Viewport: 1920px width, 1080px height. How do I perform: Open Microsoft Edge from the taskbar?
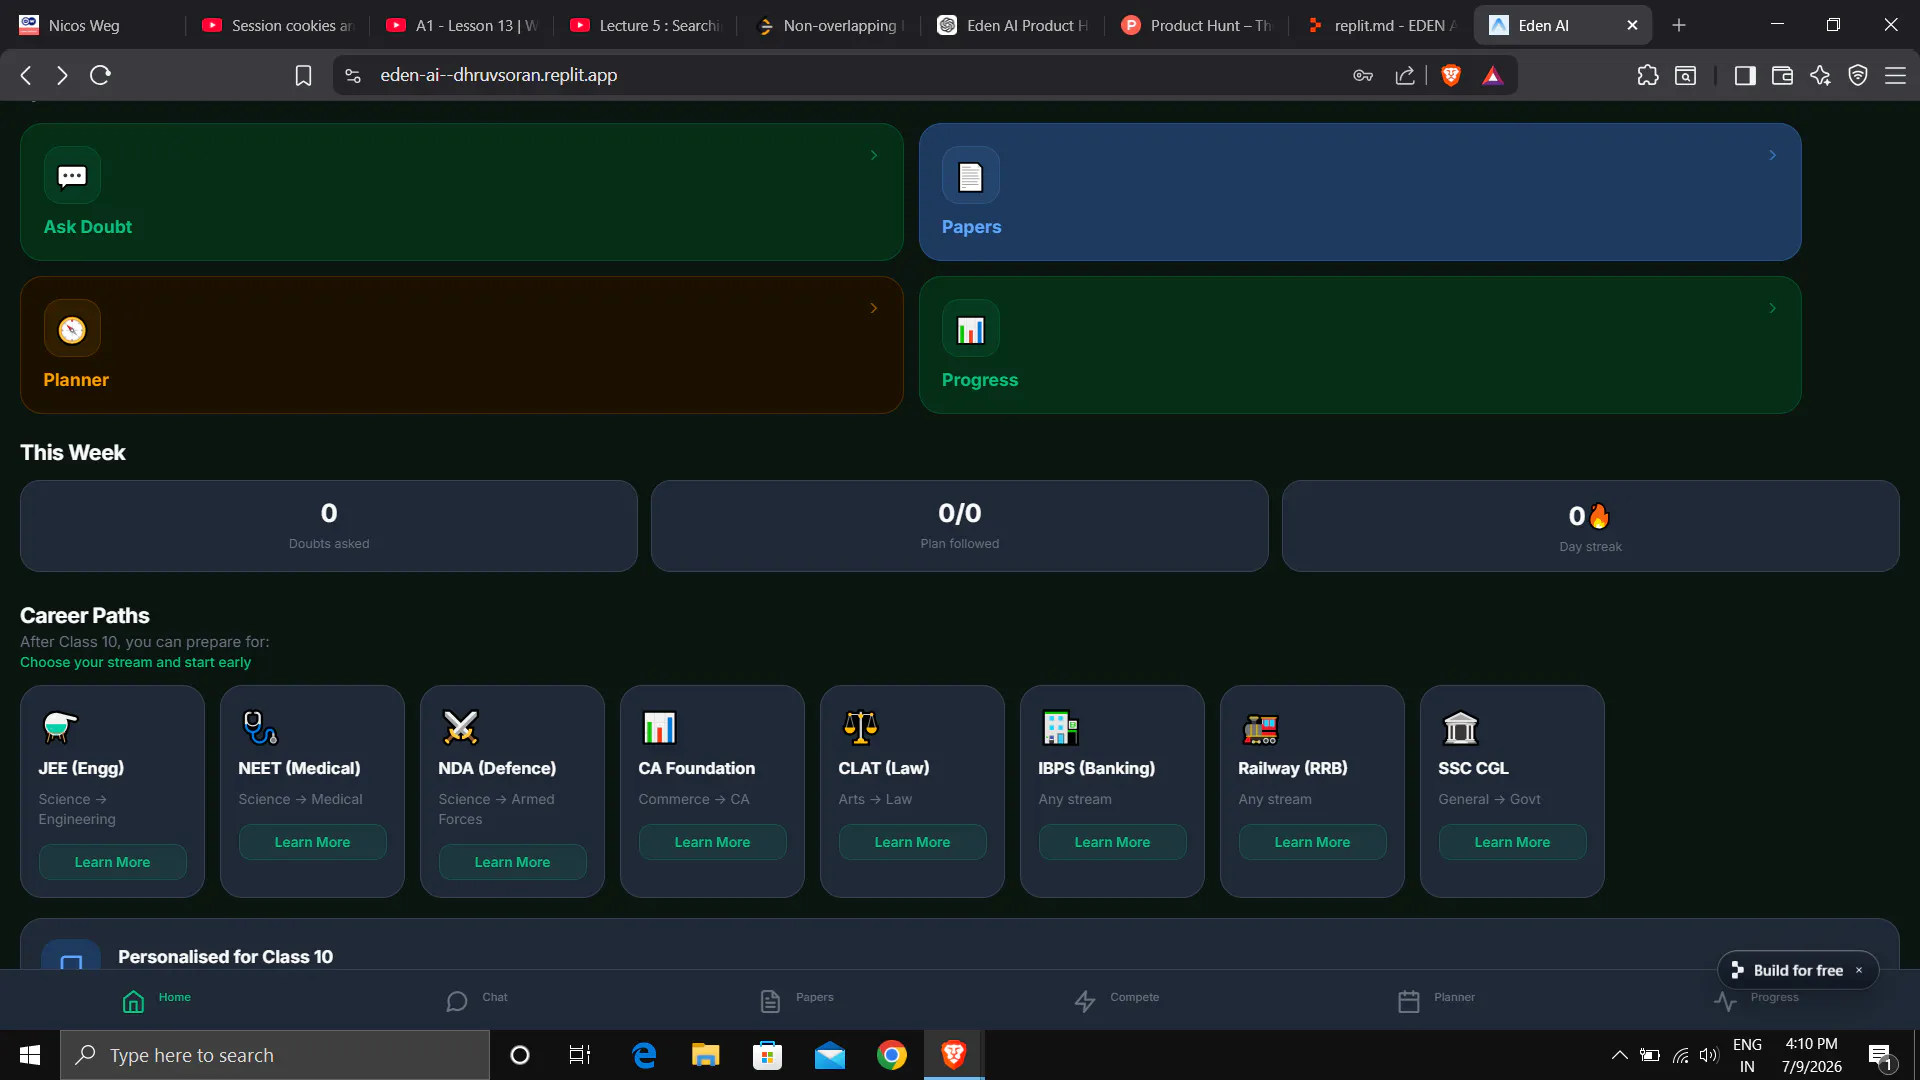[x=644, y=1055]
